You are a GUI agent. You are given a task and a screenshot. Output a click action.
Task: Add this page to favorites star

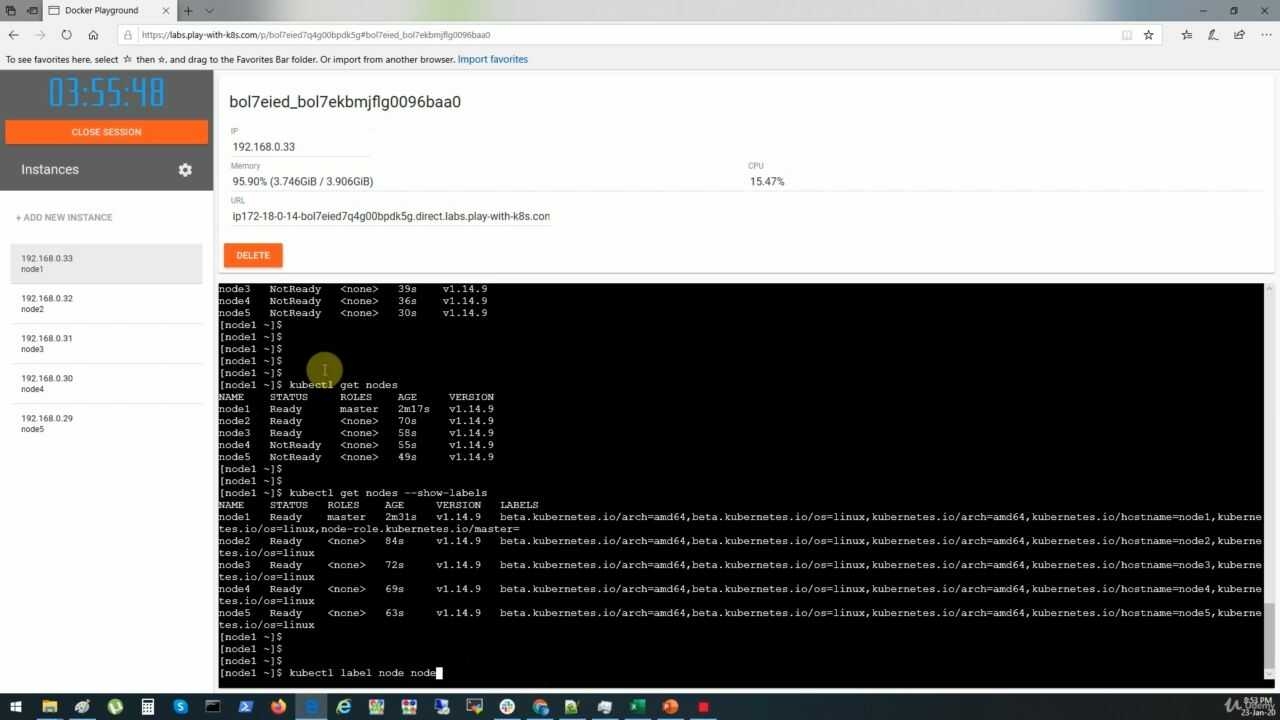[1148, 34]
